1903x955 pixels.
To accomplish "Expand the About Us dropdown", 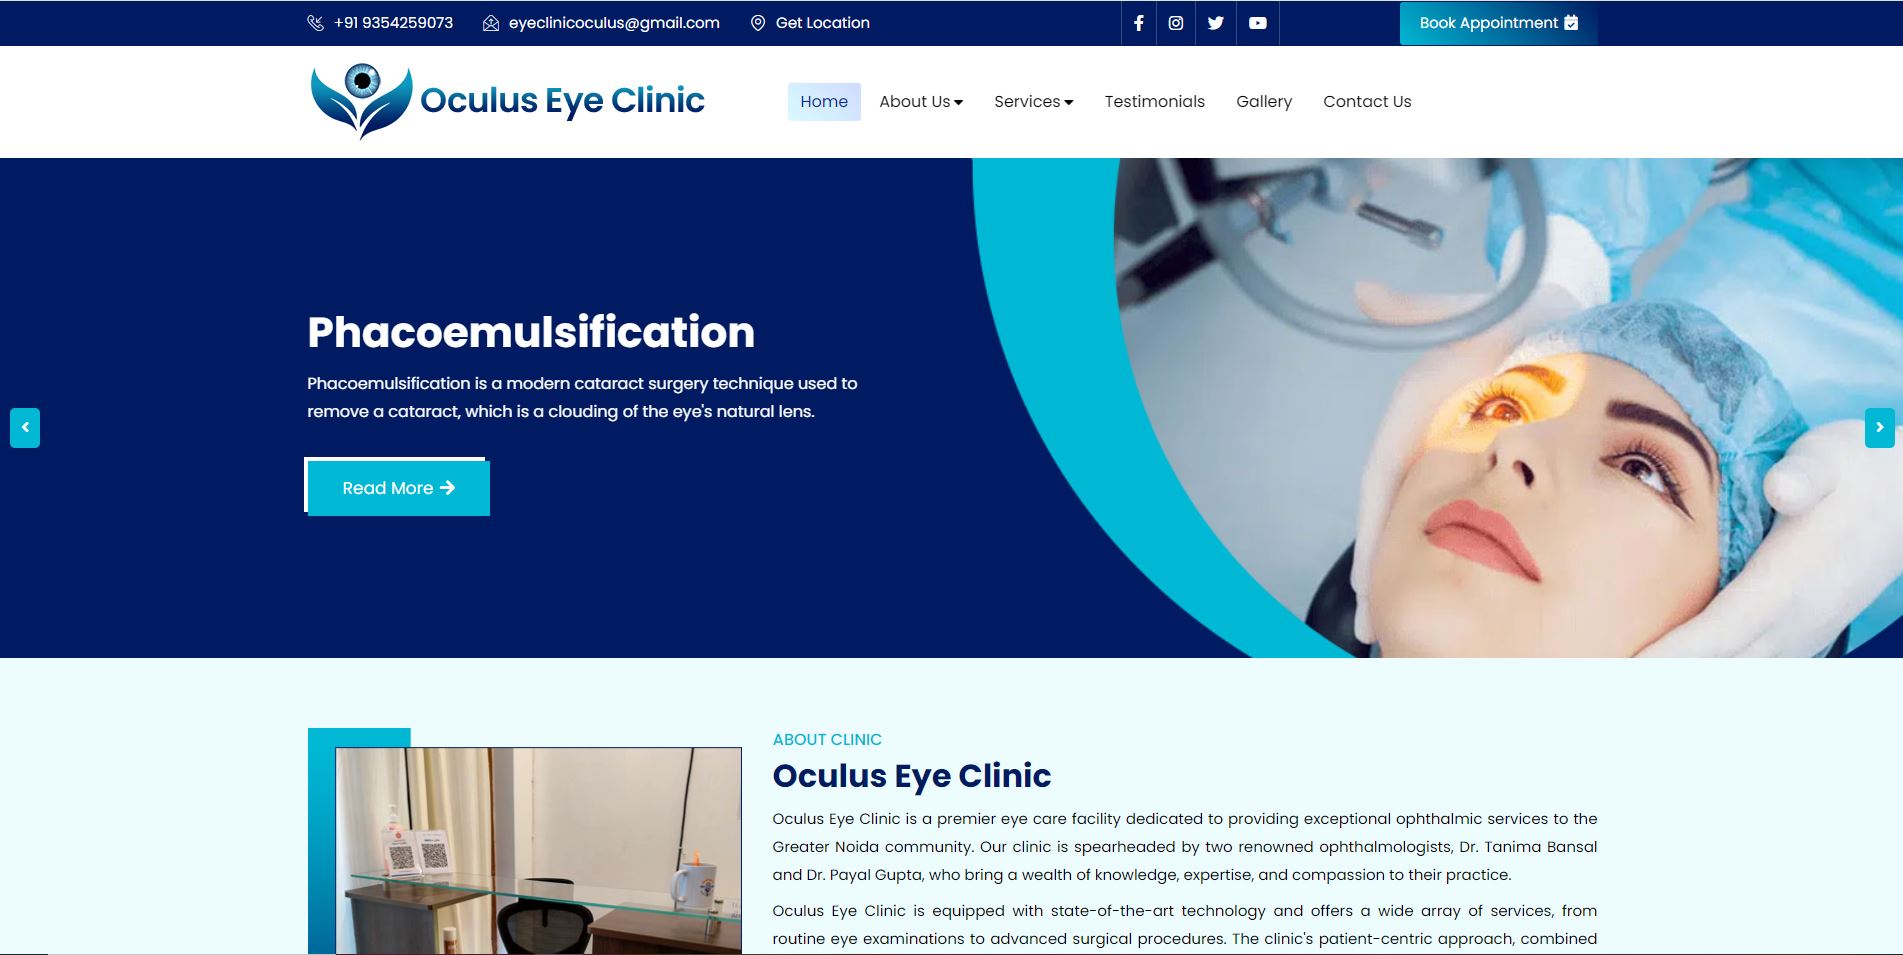I will [x=921, y=102].
